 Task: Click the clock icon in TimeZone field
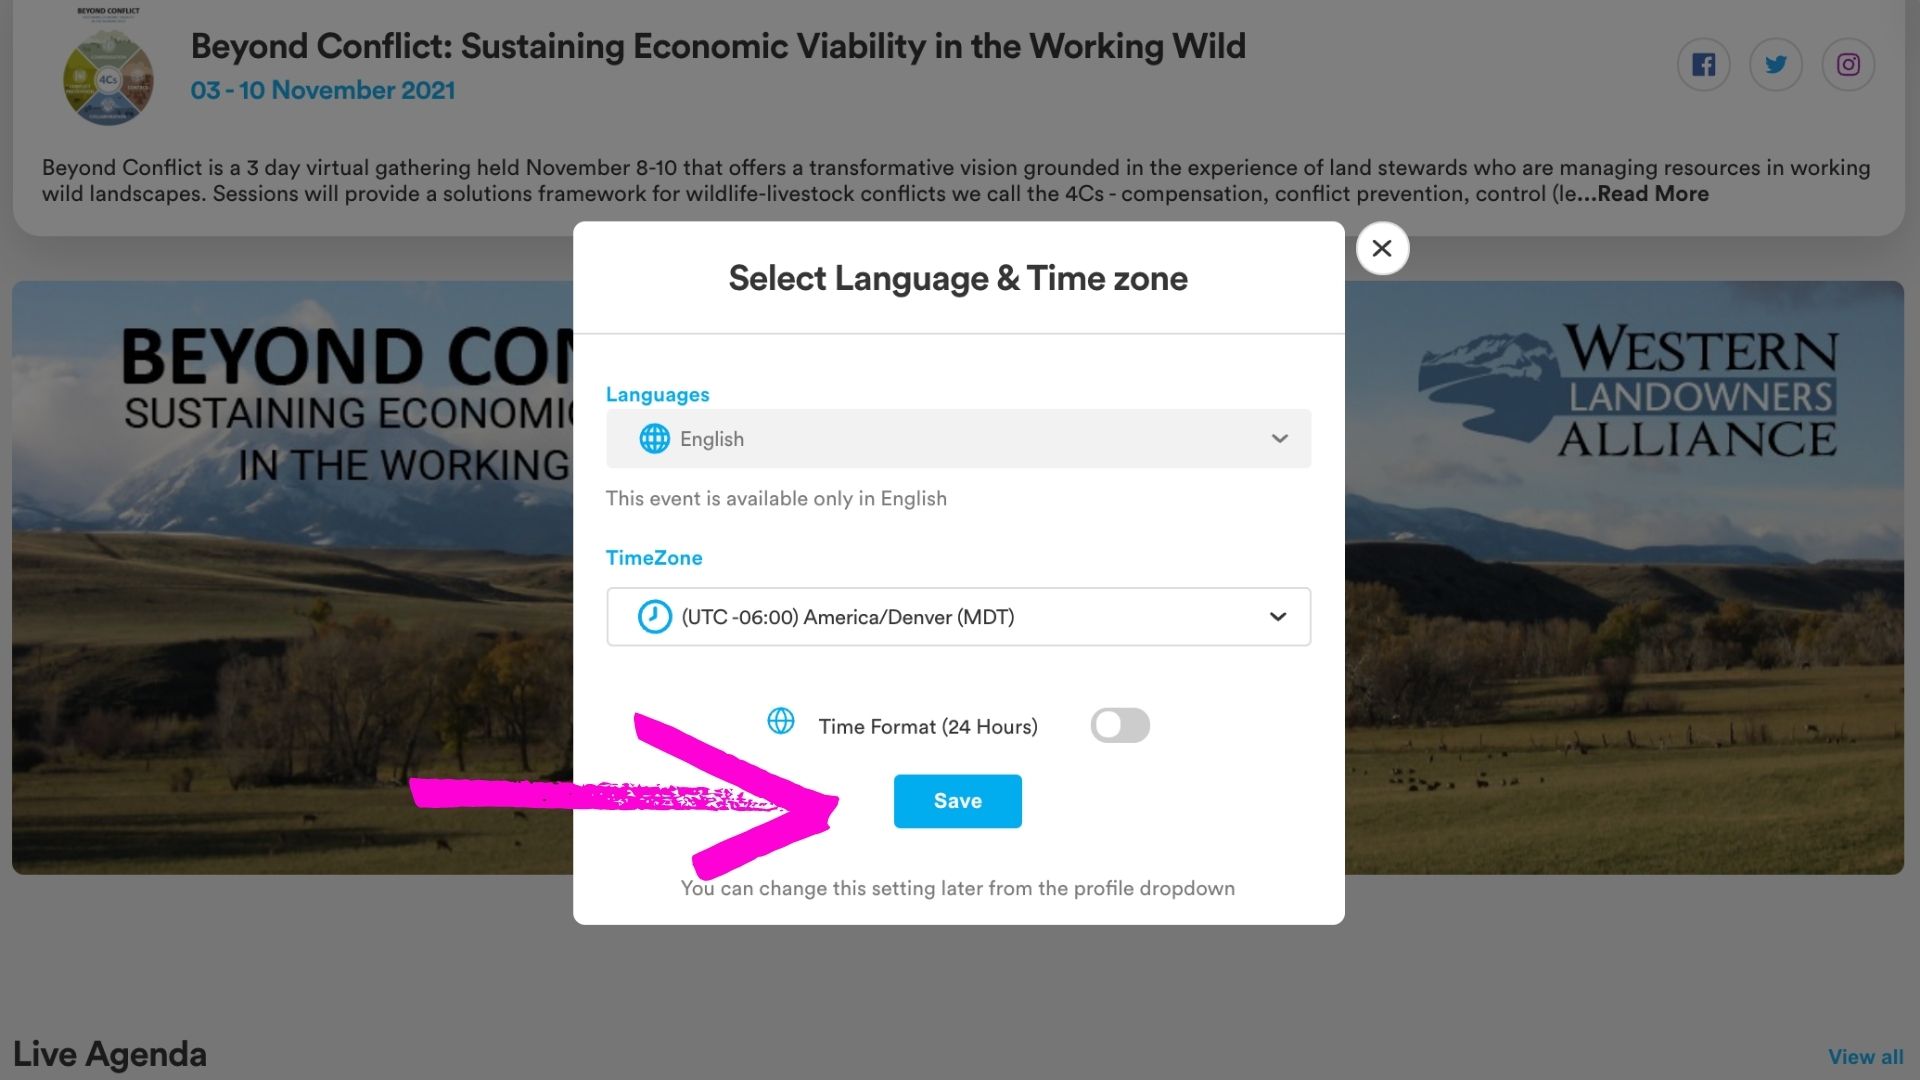[x=654, y=617]
